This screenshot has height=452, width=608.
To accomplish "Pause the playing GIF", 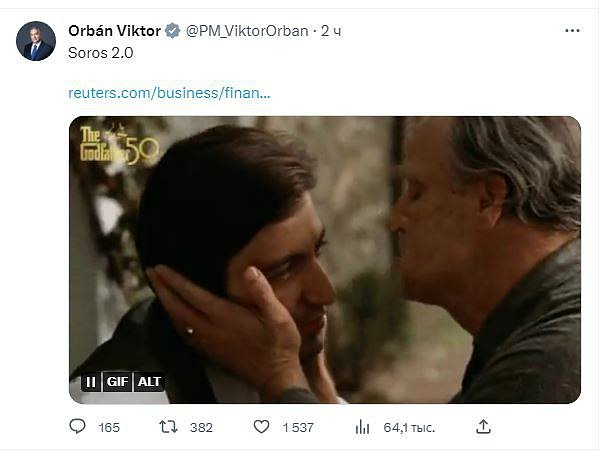I will point(90,382).
